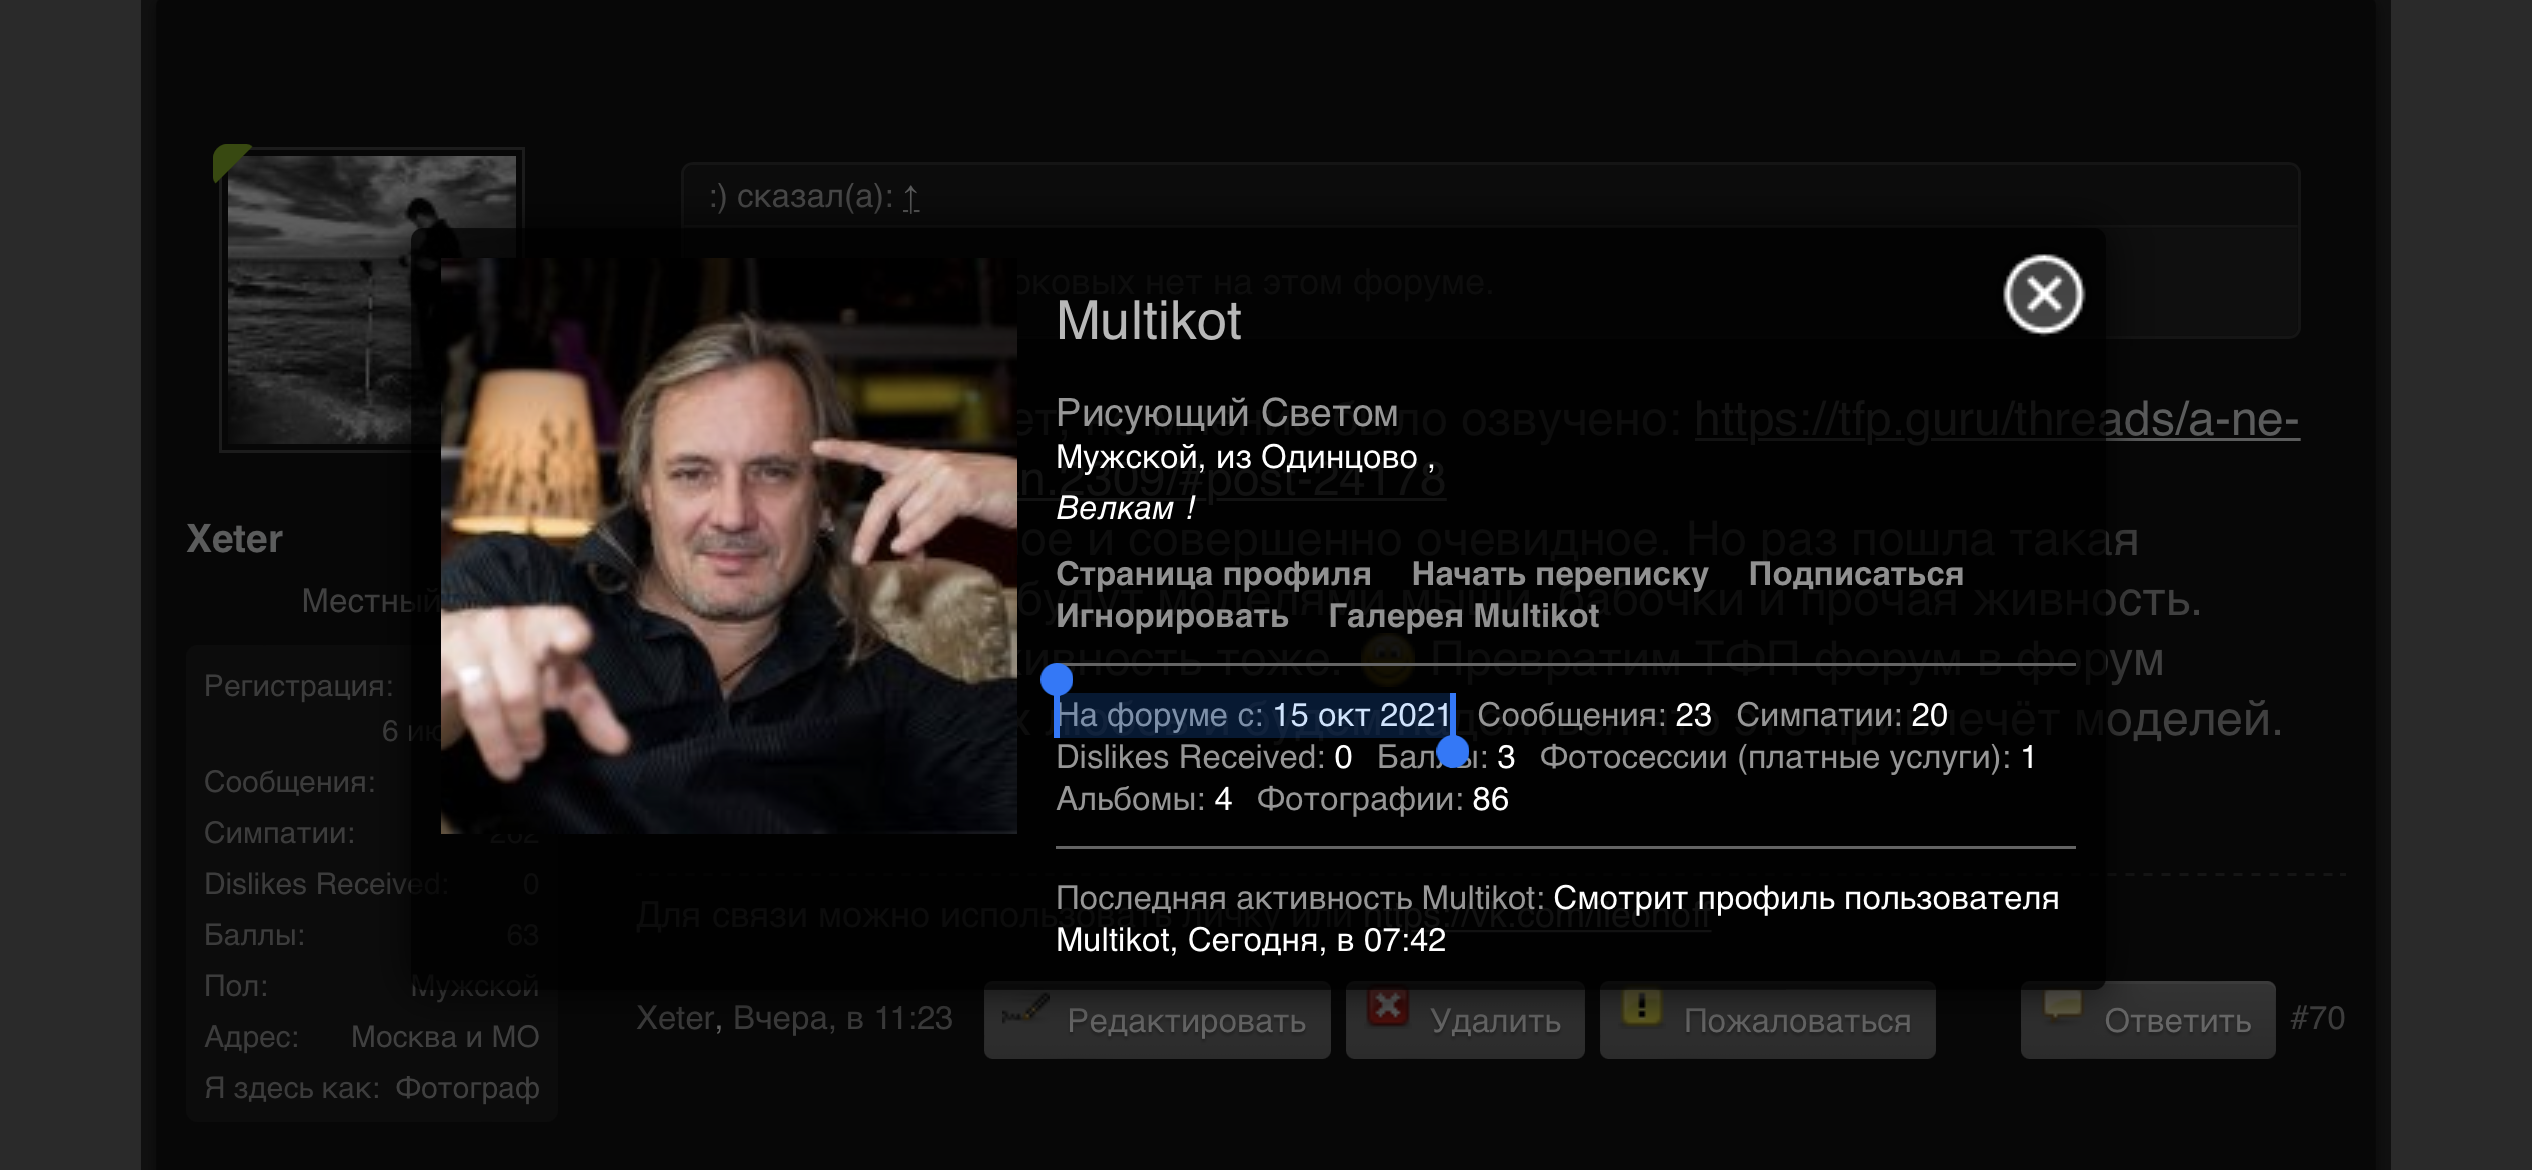Click the yellow Пожаловаться warning icon
This screenshot has width=2532, height=1170.
click(x=1642, y=1007)
